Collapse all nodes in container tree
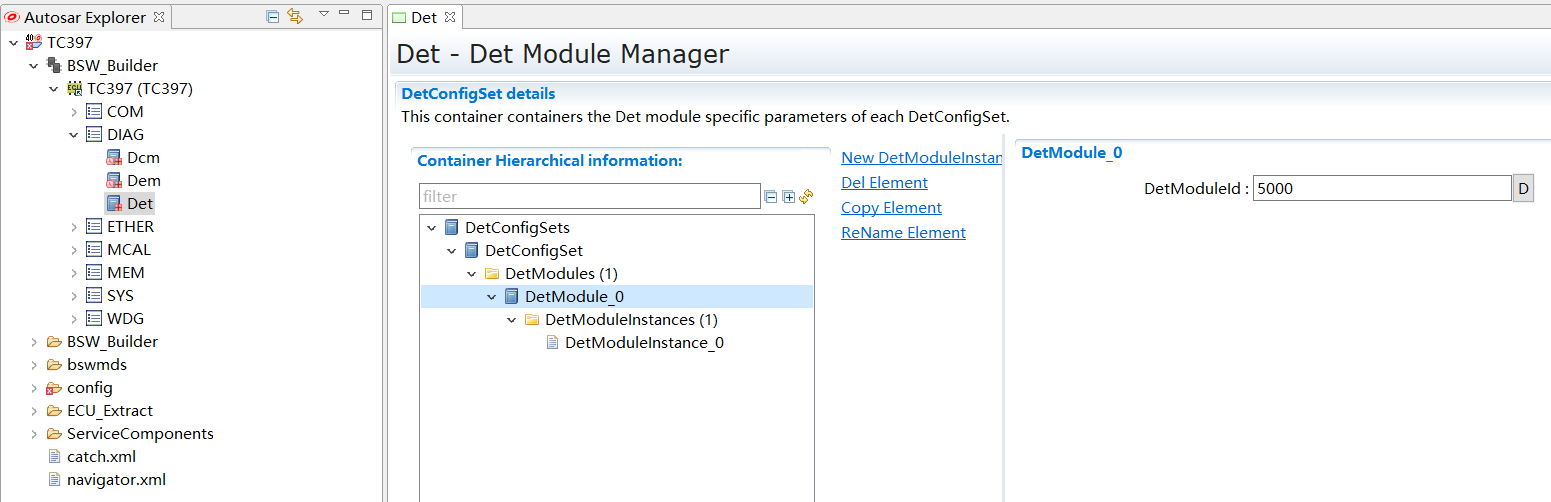The image size is (1551, 502). [x=771, y=197]
